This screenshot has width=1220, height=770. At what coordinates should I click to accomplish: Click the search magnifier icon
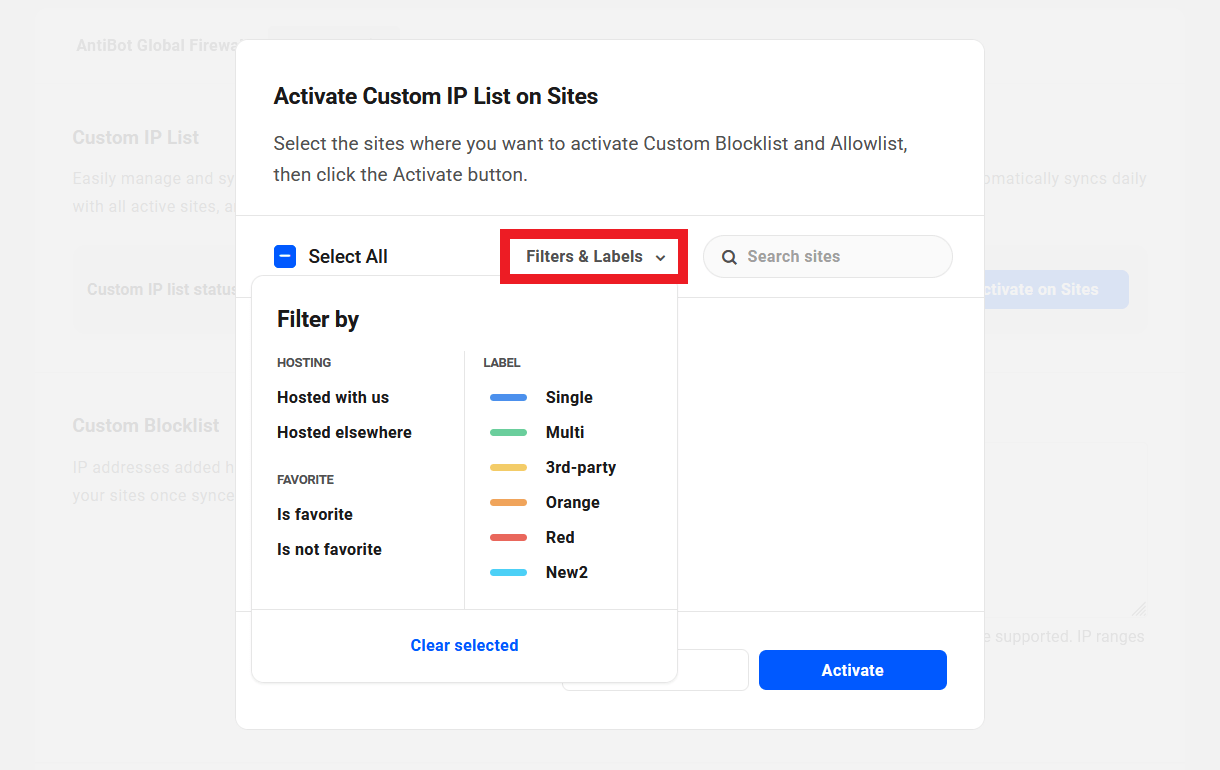tap(730, 257)
